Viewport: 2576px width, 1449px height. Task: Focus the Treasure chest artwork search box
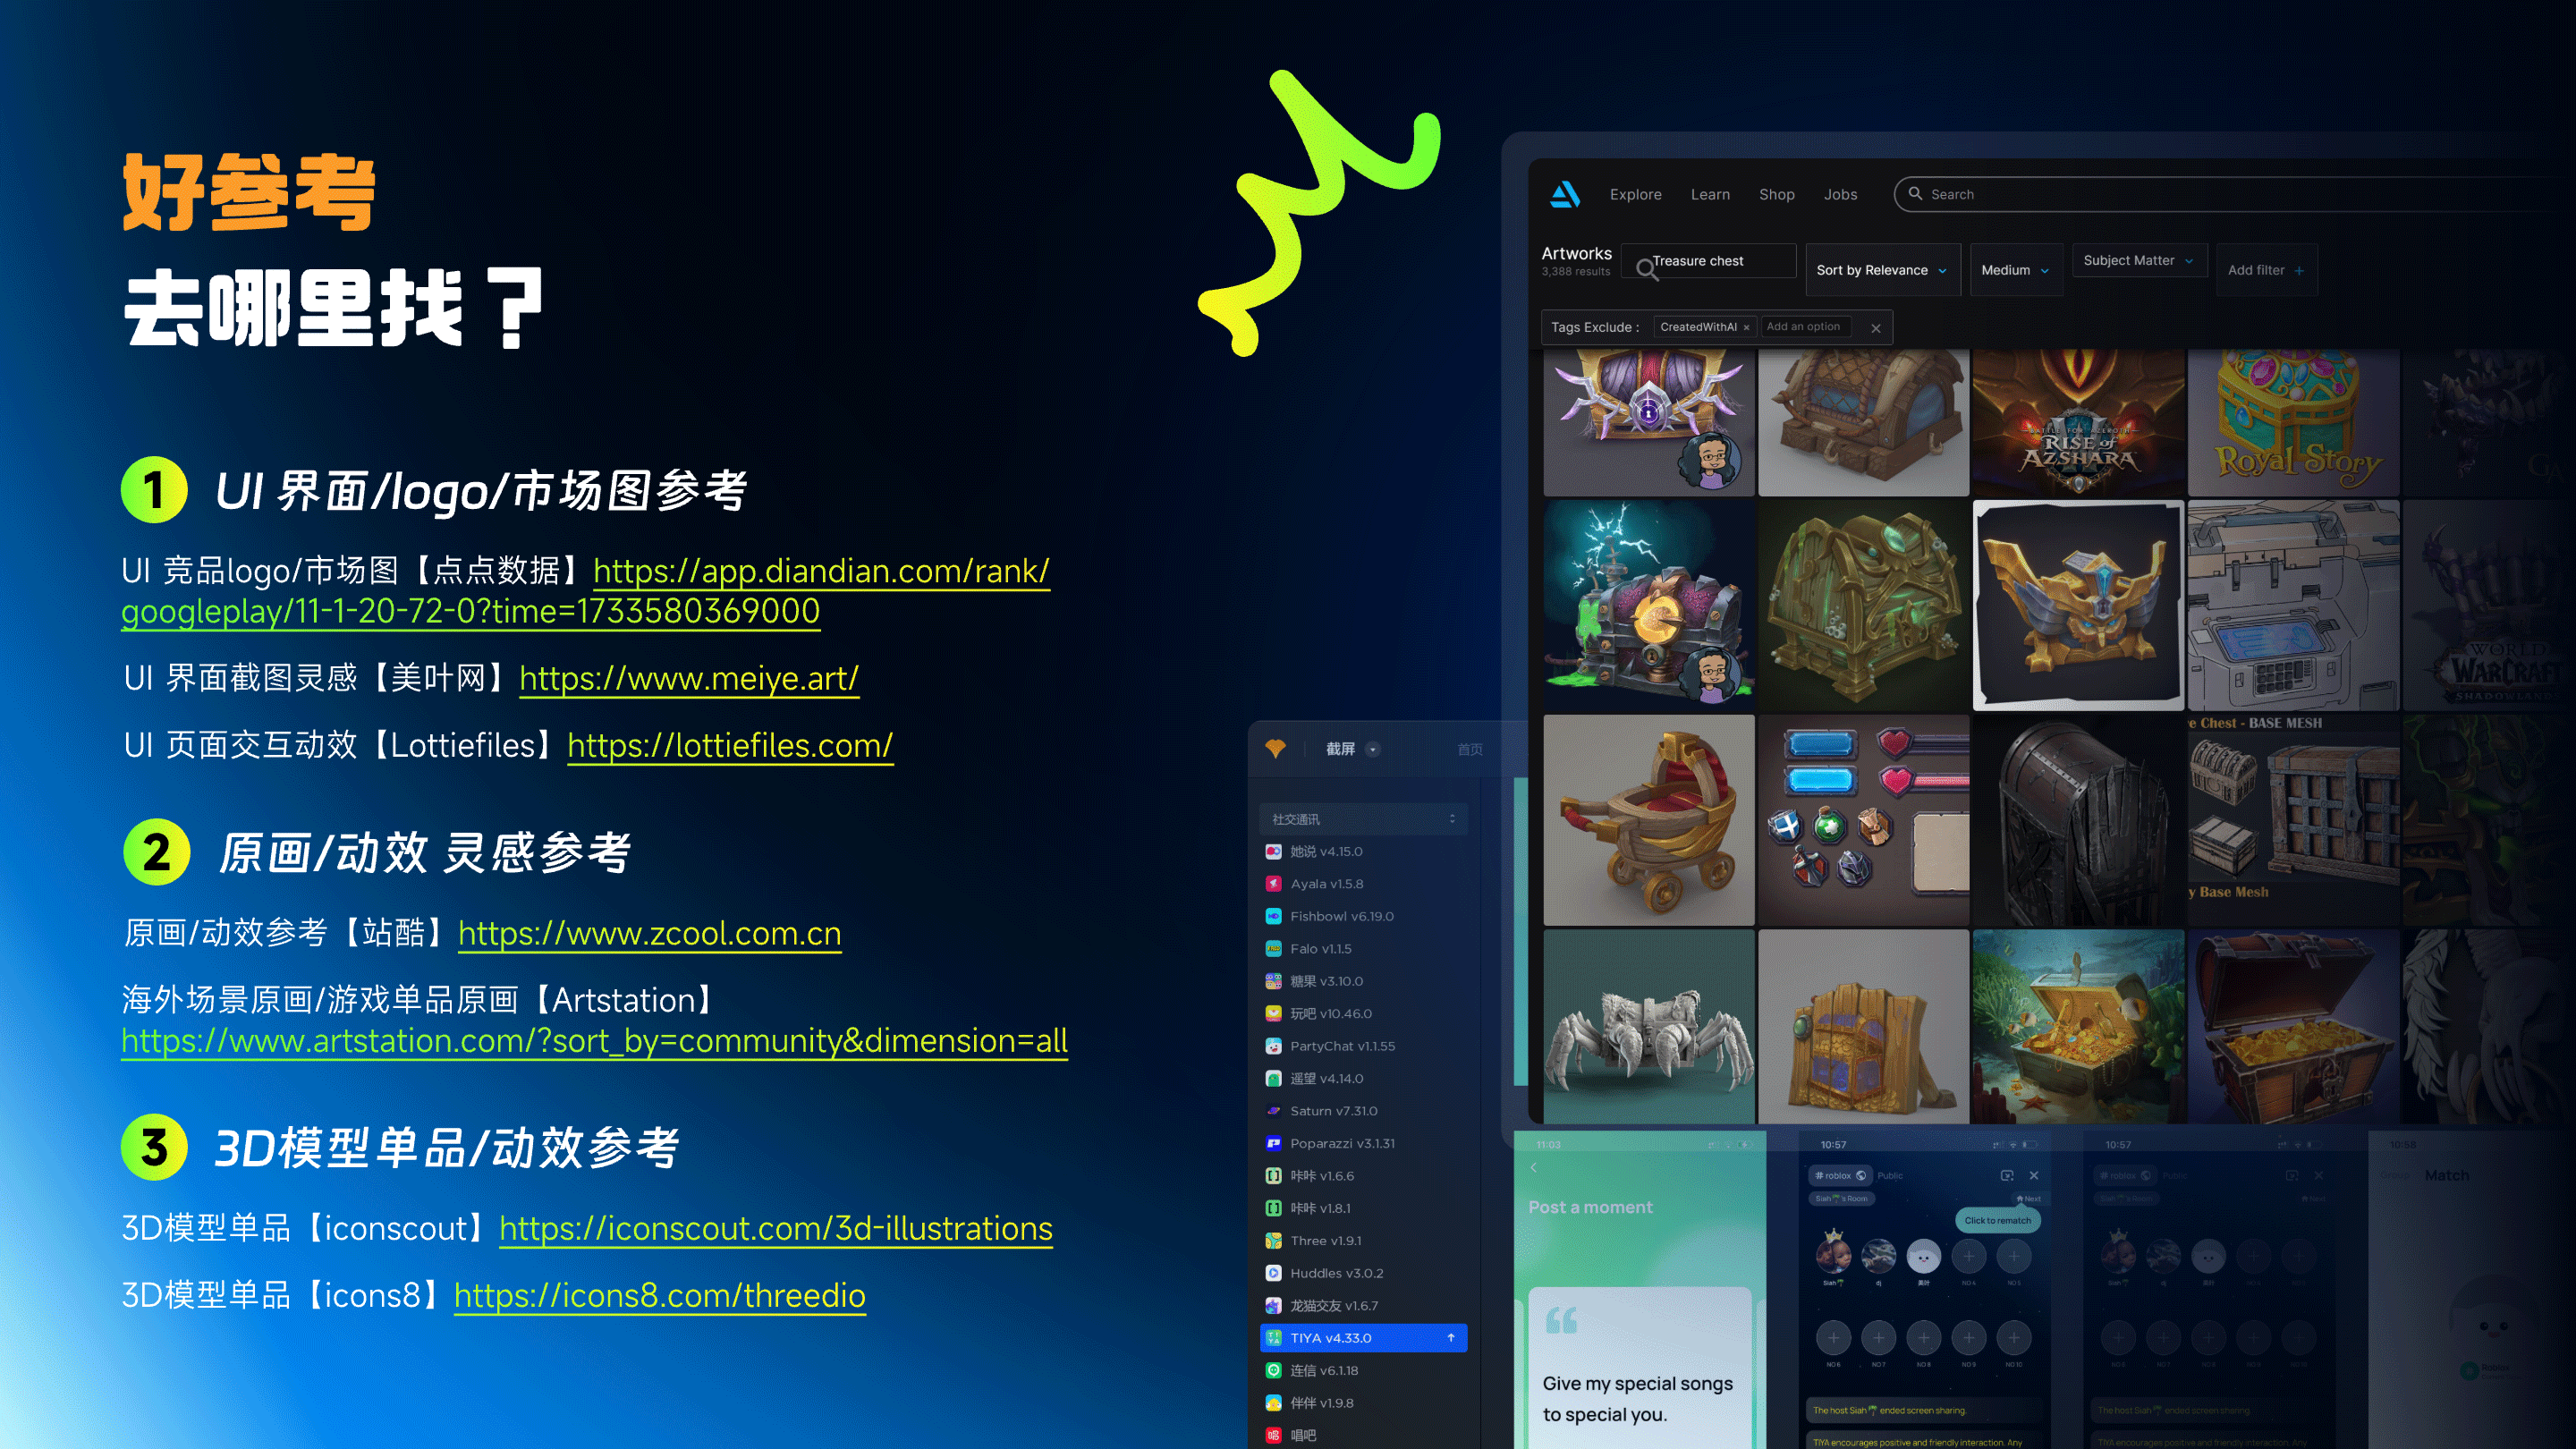(1709, 261)
